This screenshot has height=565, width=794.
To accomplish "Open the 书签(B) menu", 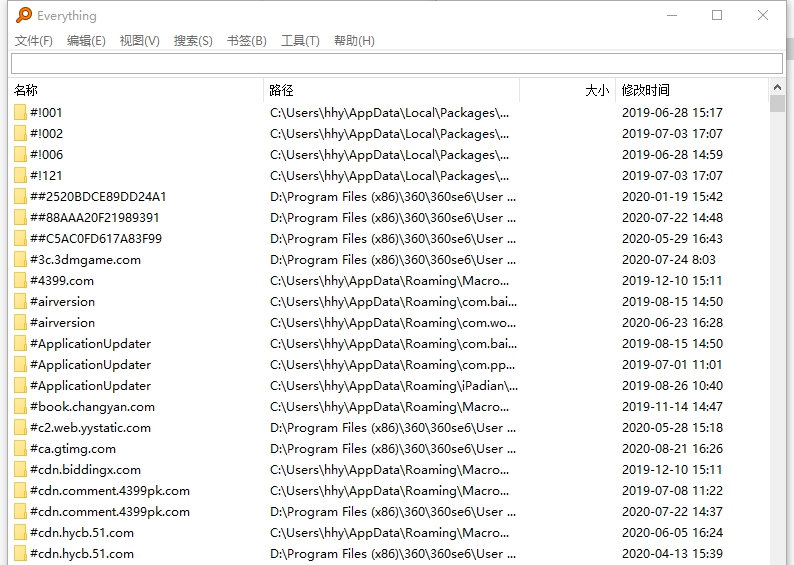I will pyautogui.click(x=247, y=41).
